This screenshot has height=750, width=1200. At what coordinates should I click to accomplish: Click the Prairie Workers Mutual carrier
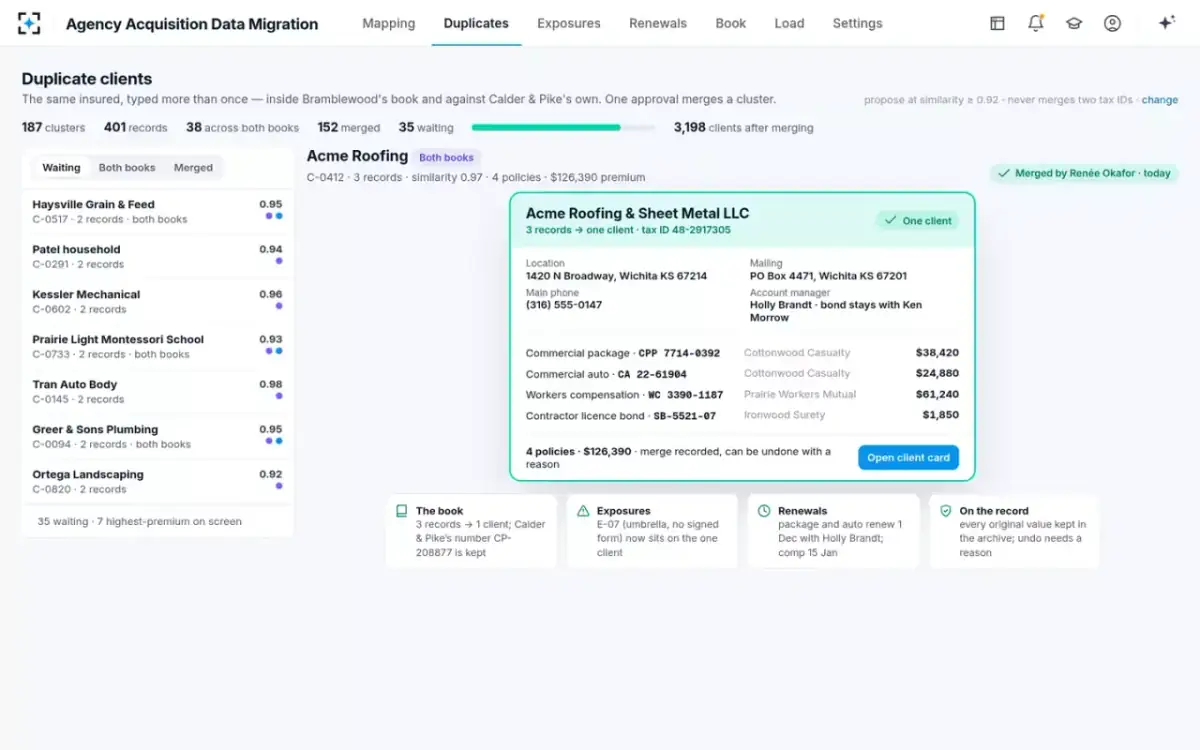[800, 395]
